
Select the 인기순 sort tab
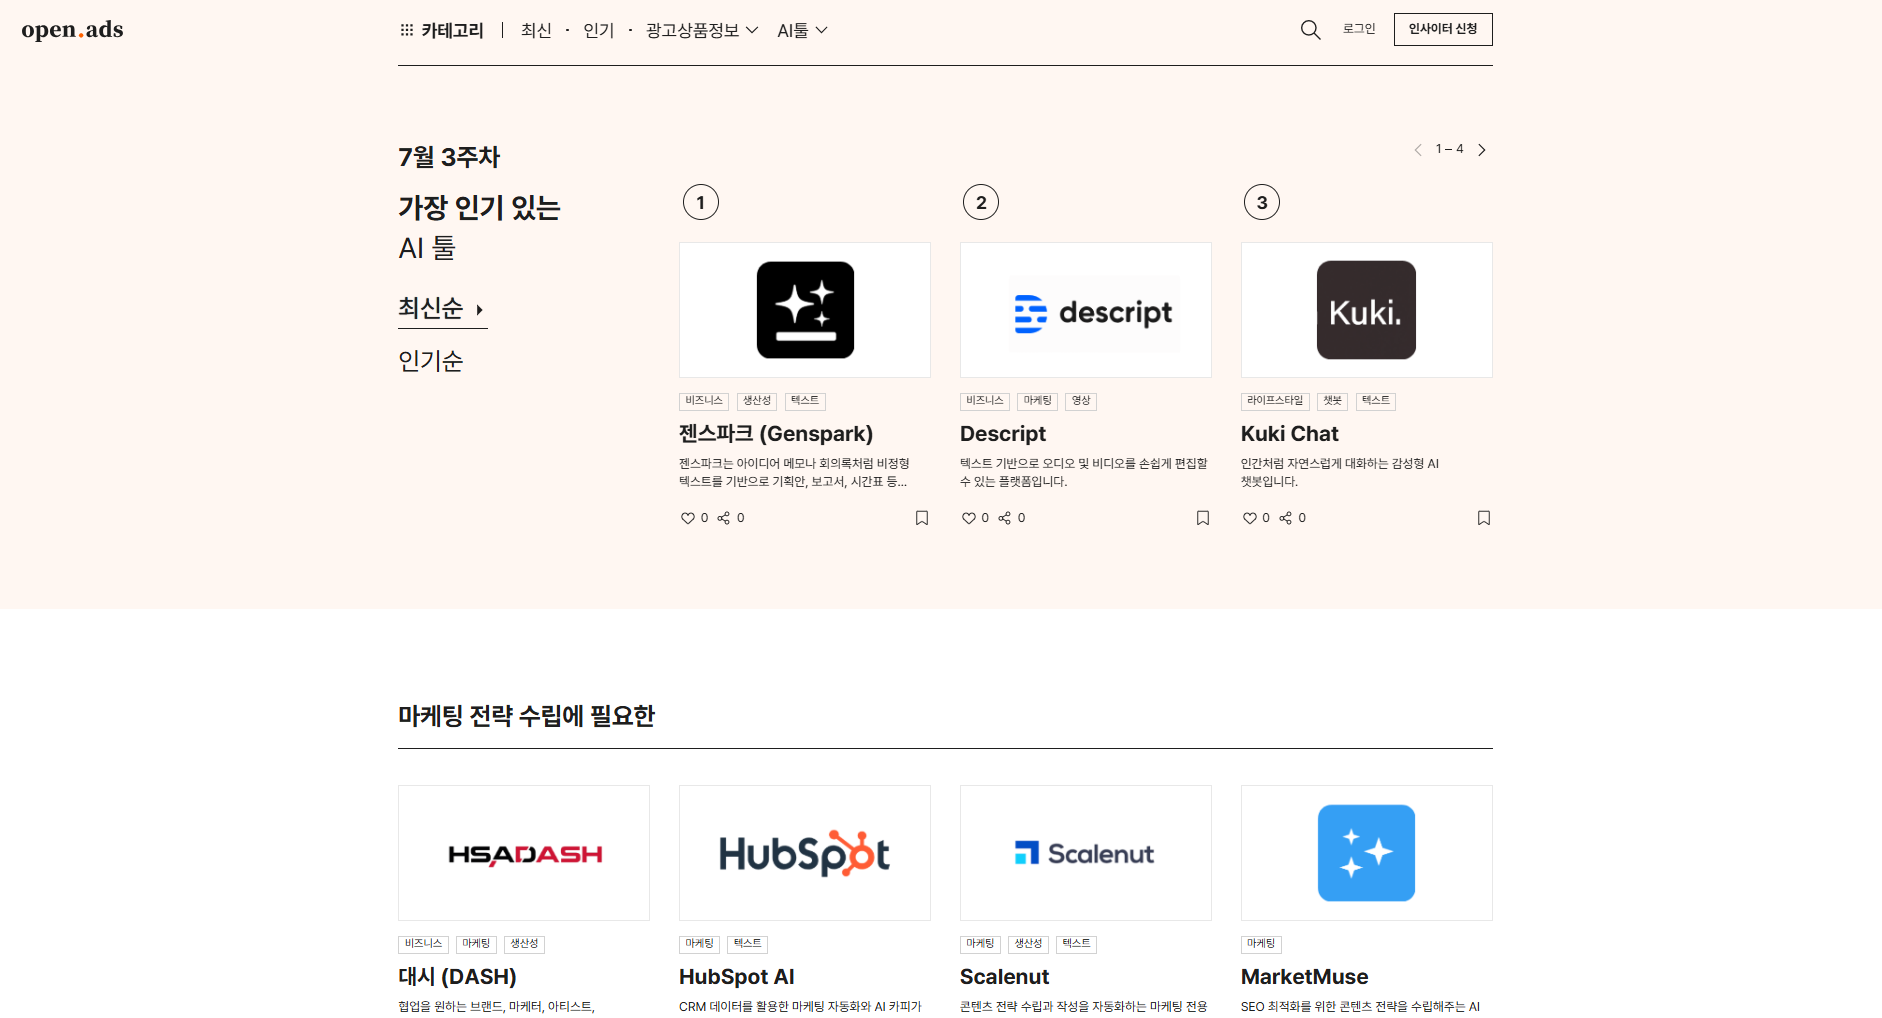pyautogui.click(x=431, y=361)
